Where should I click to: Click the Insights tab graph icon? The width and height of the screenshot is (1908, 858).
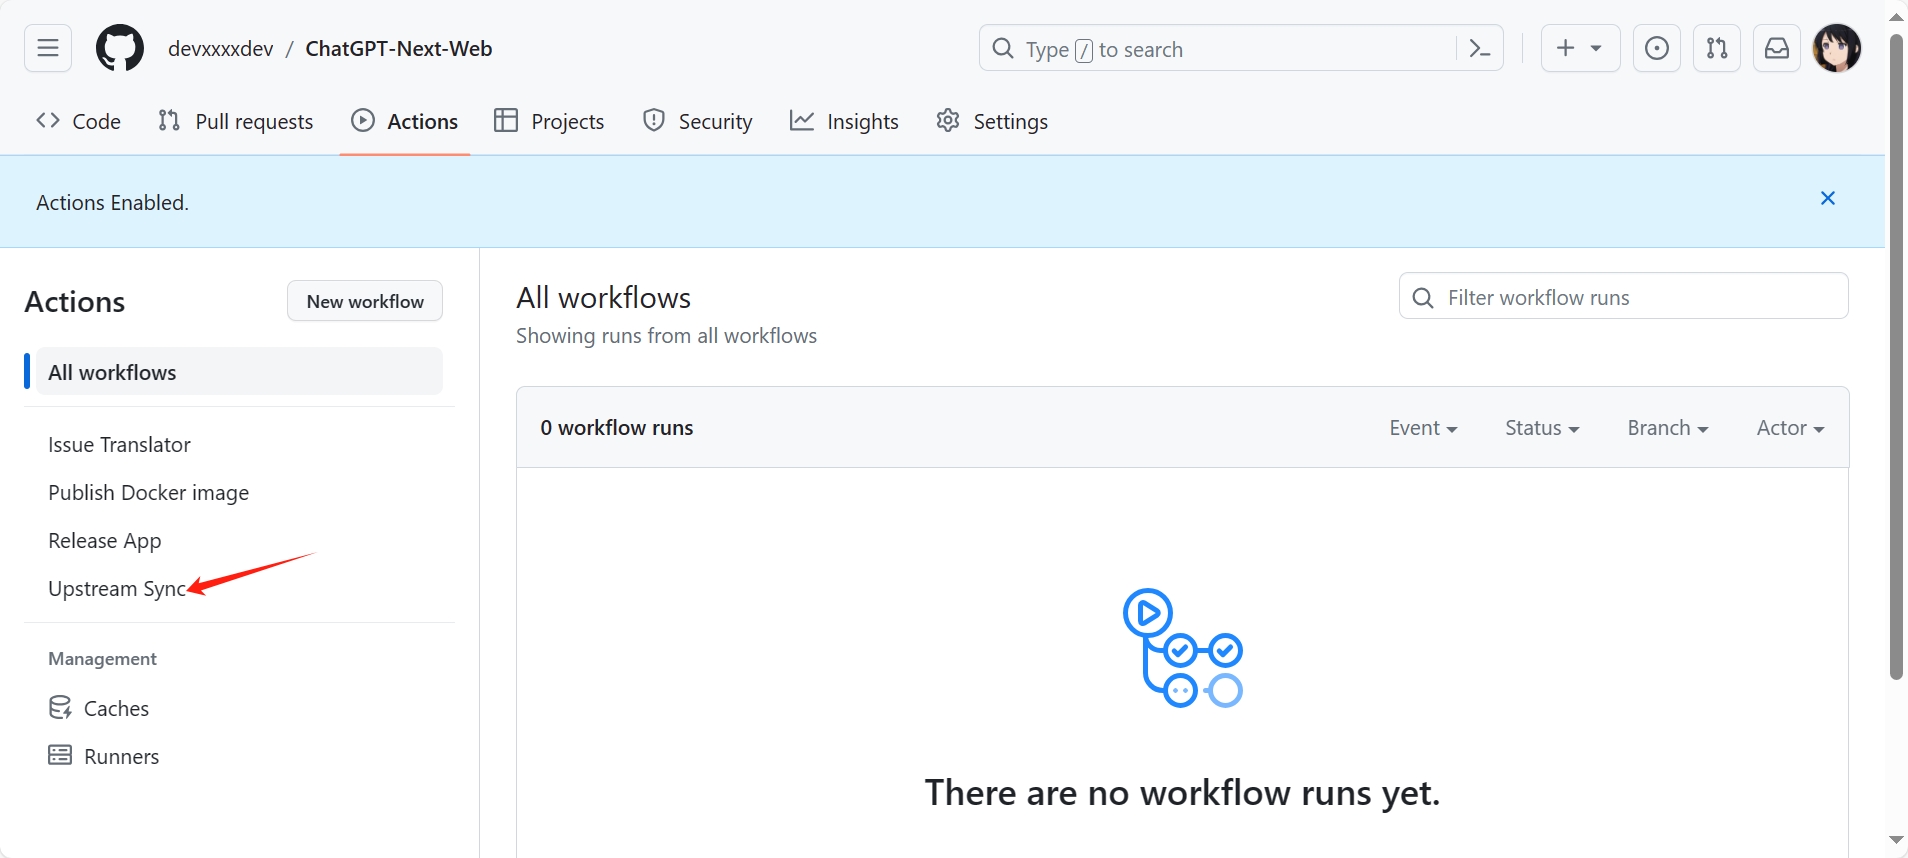pos(802,121)
